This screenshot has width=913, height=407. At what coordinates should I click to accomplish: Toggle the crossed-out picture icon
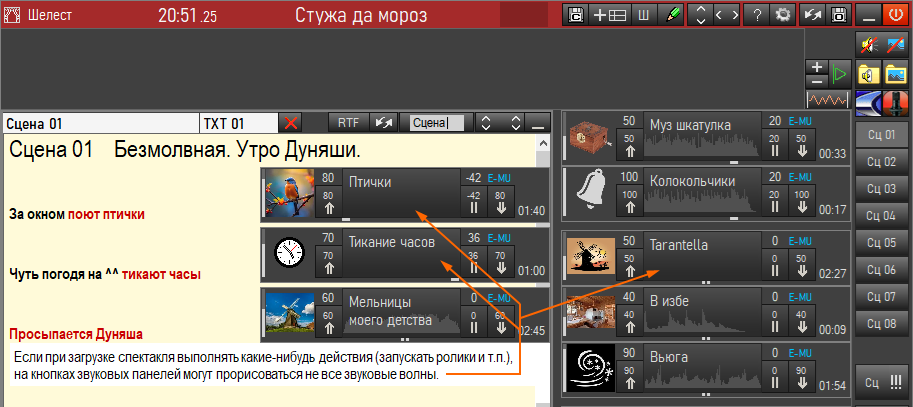[895, 44]
